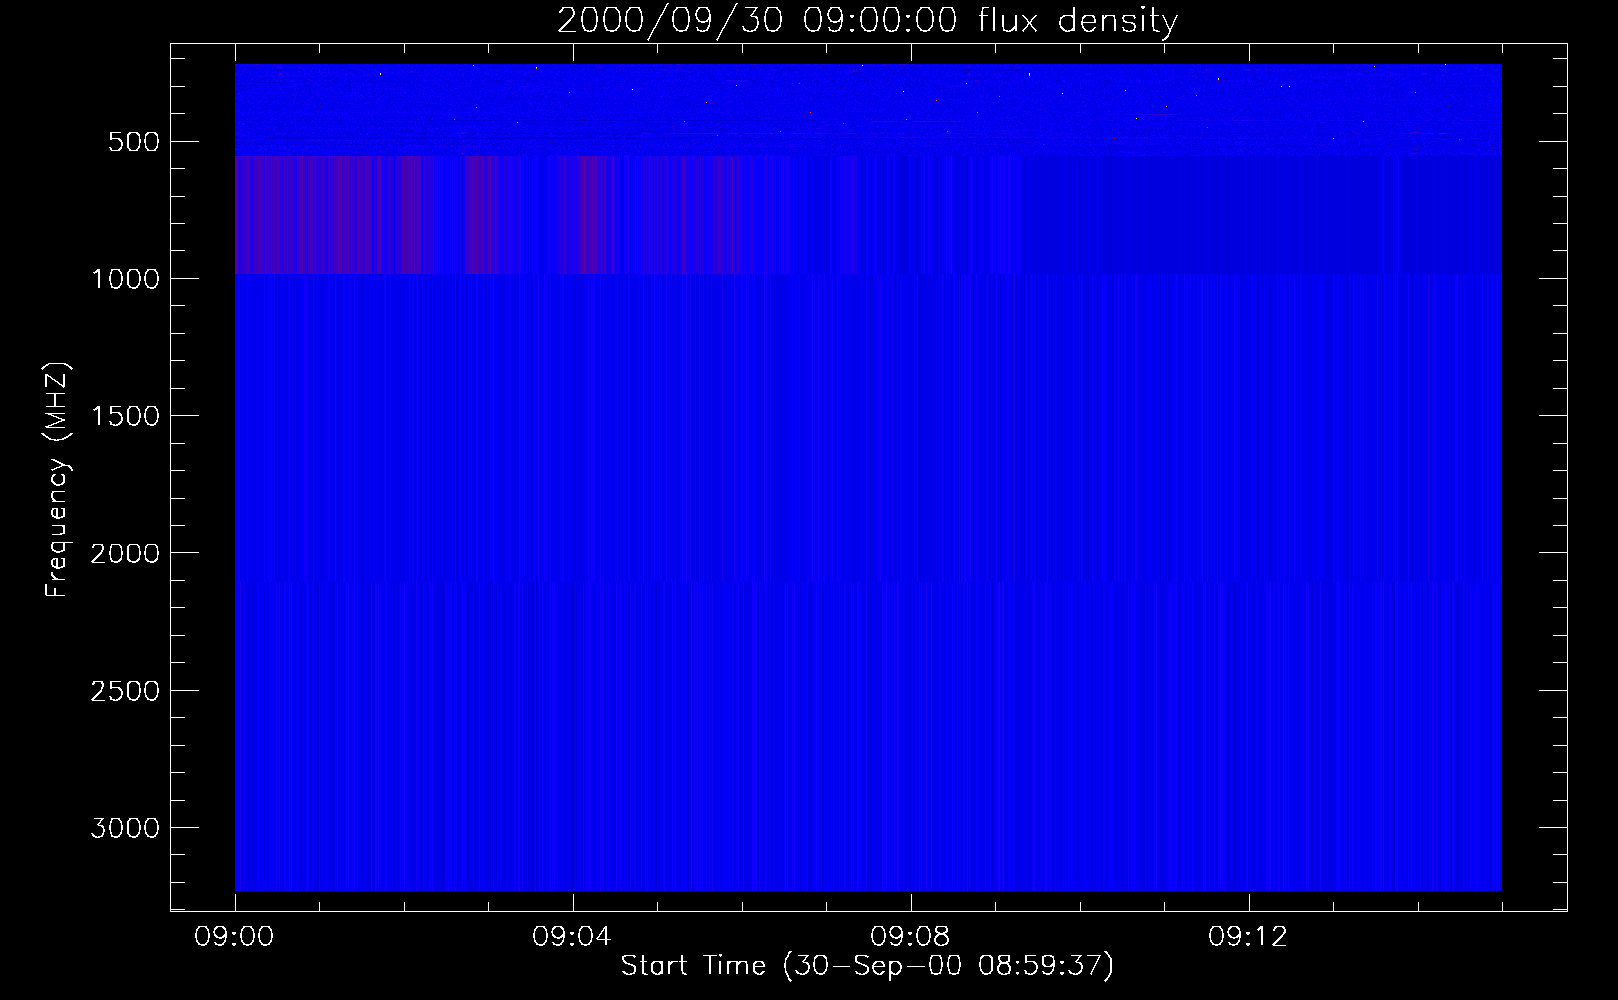
Task: Click the 500 frequency tick label
Action: click(134, 142)
